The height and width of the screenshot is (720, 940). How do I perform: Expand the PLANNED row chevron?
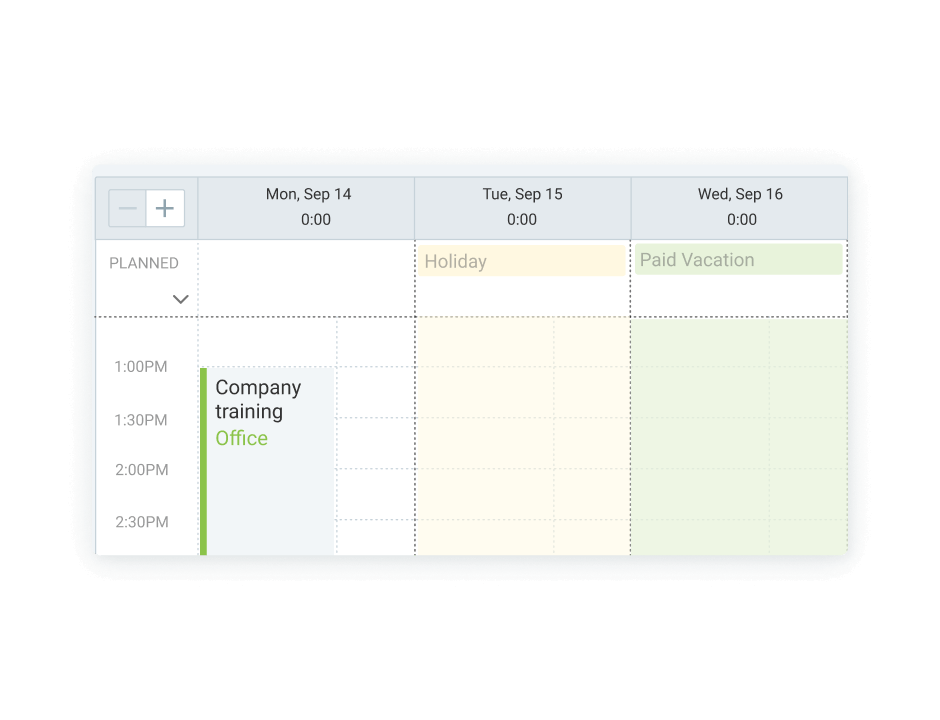(x=181, y=299)
